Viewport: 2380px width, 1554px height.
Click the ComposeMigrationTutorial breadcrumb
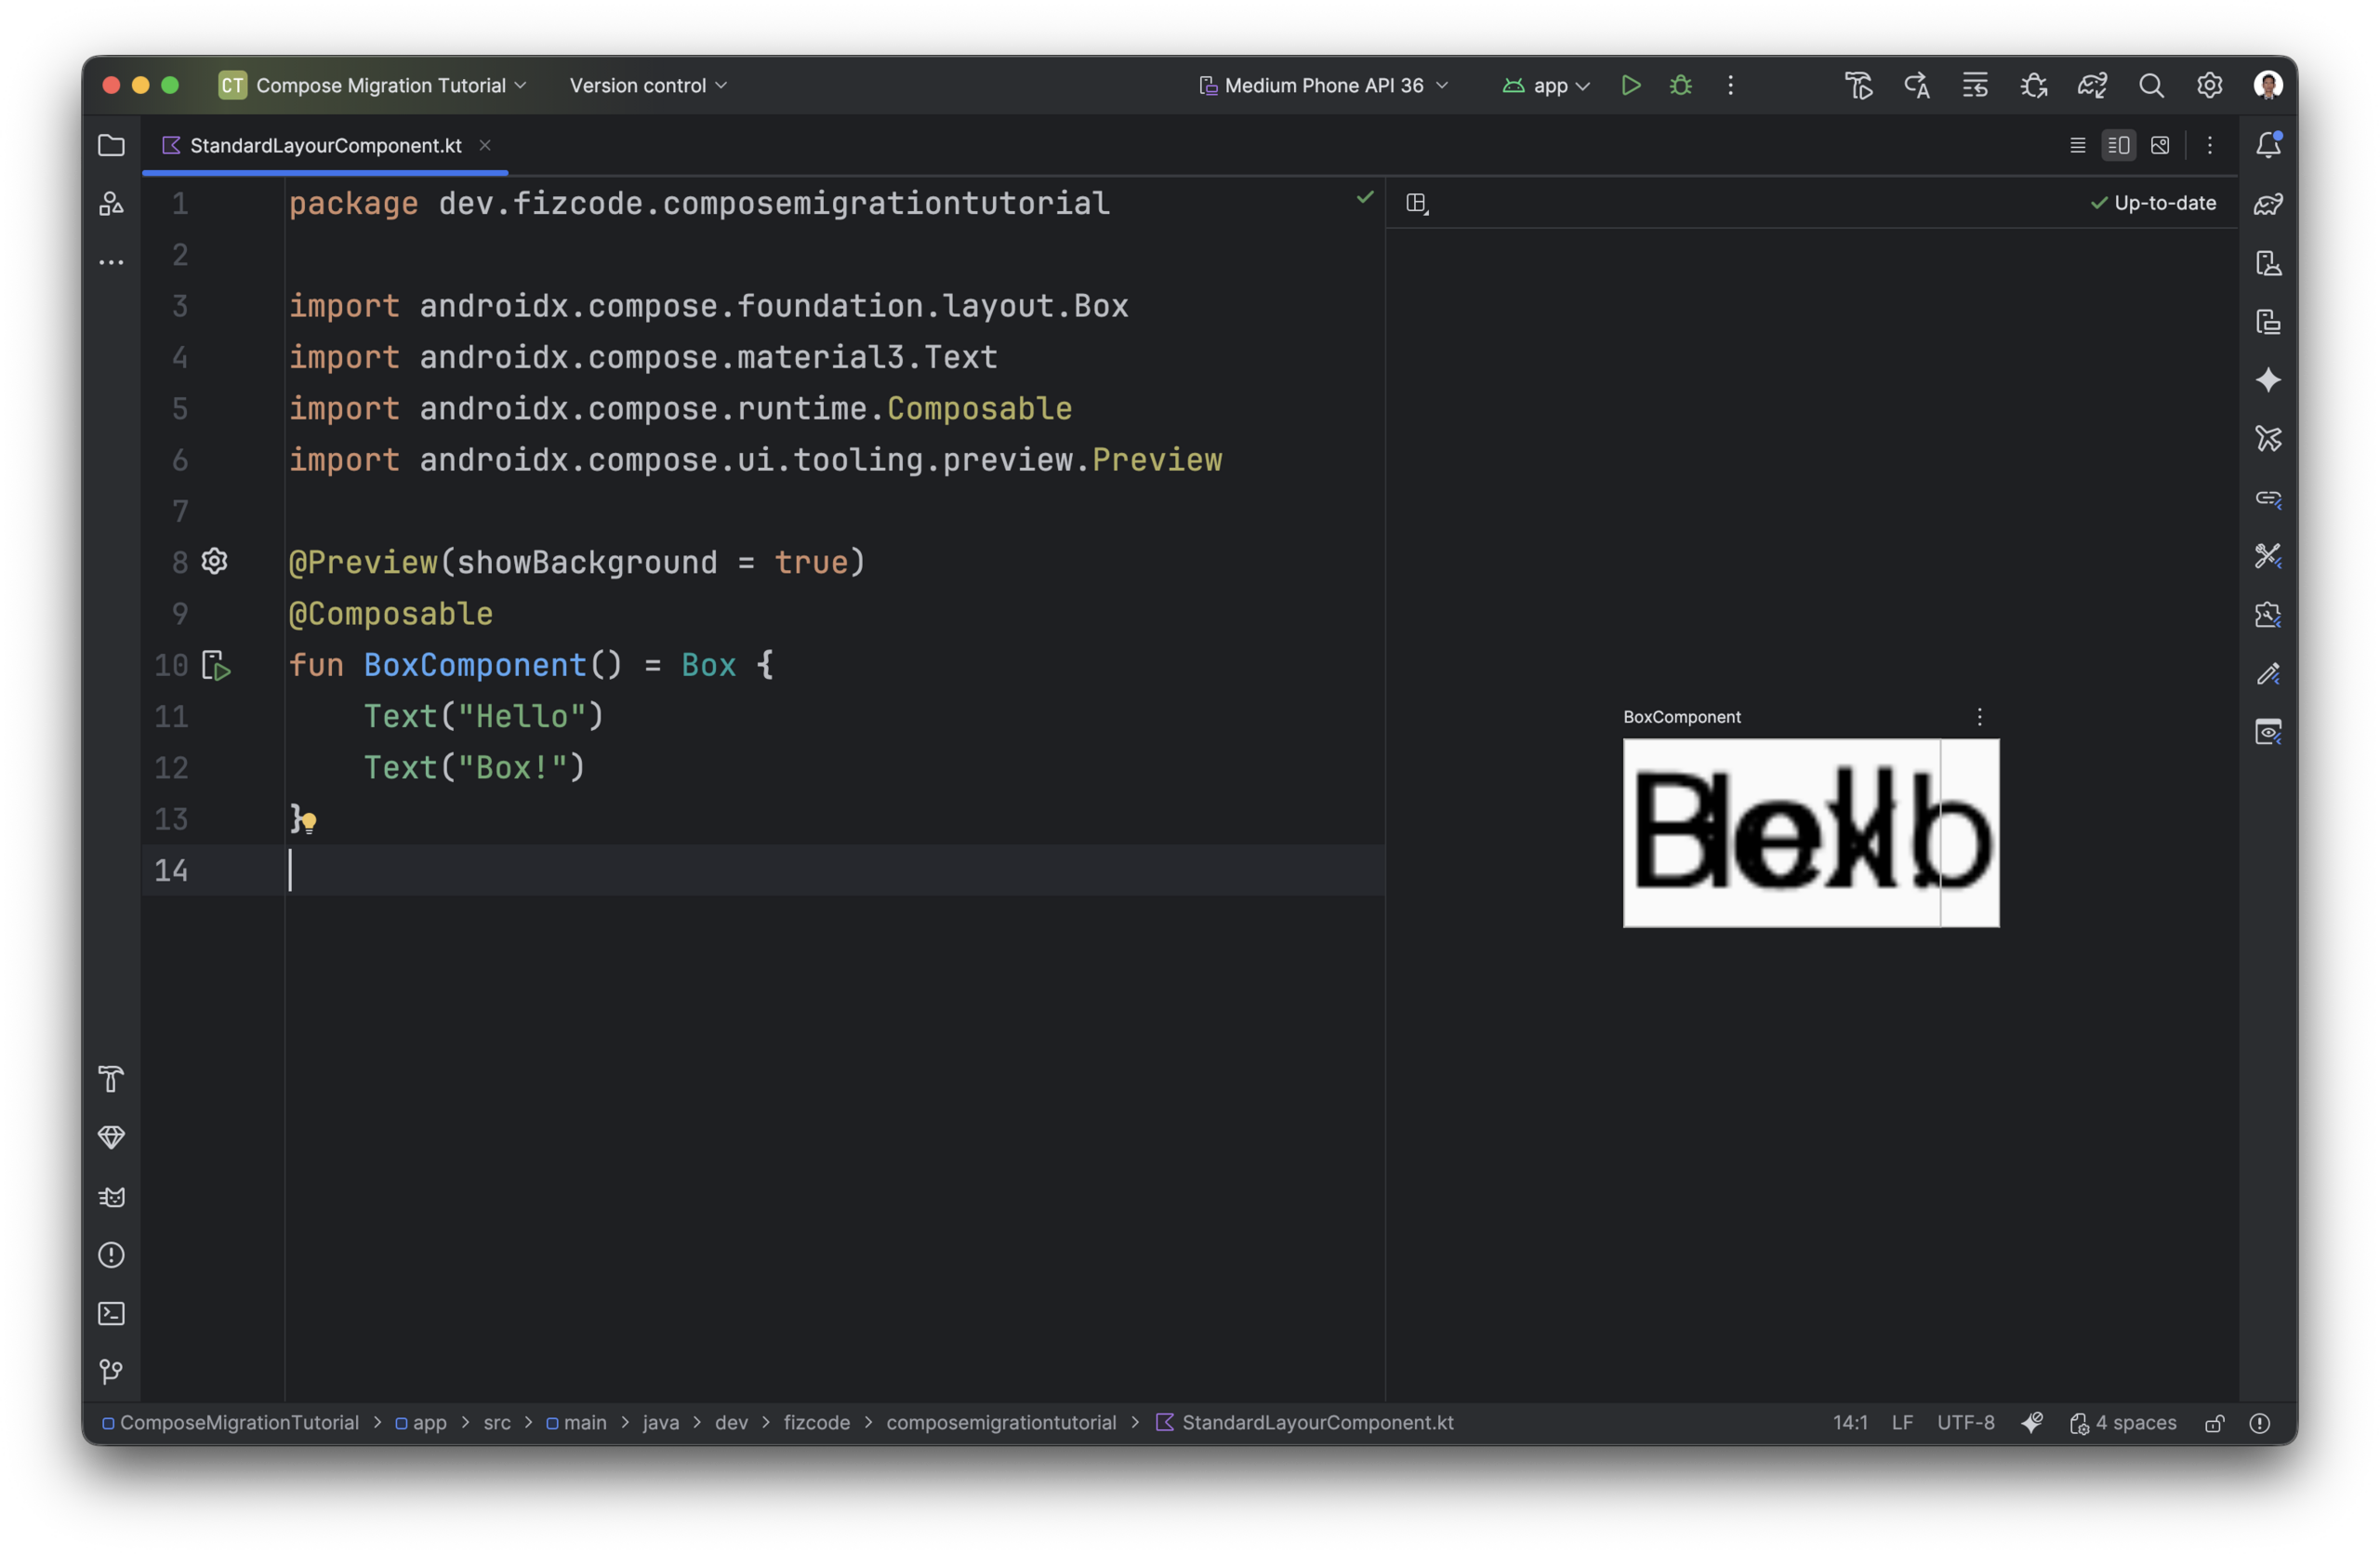point(230,1422)
